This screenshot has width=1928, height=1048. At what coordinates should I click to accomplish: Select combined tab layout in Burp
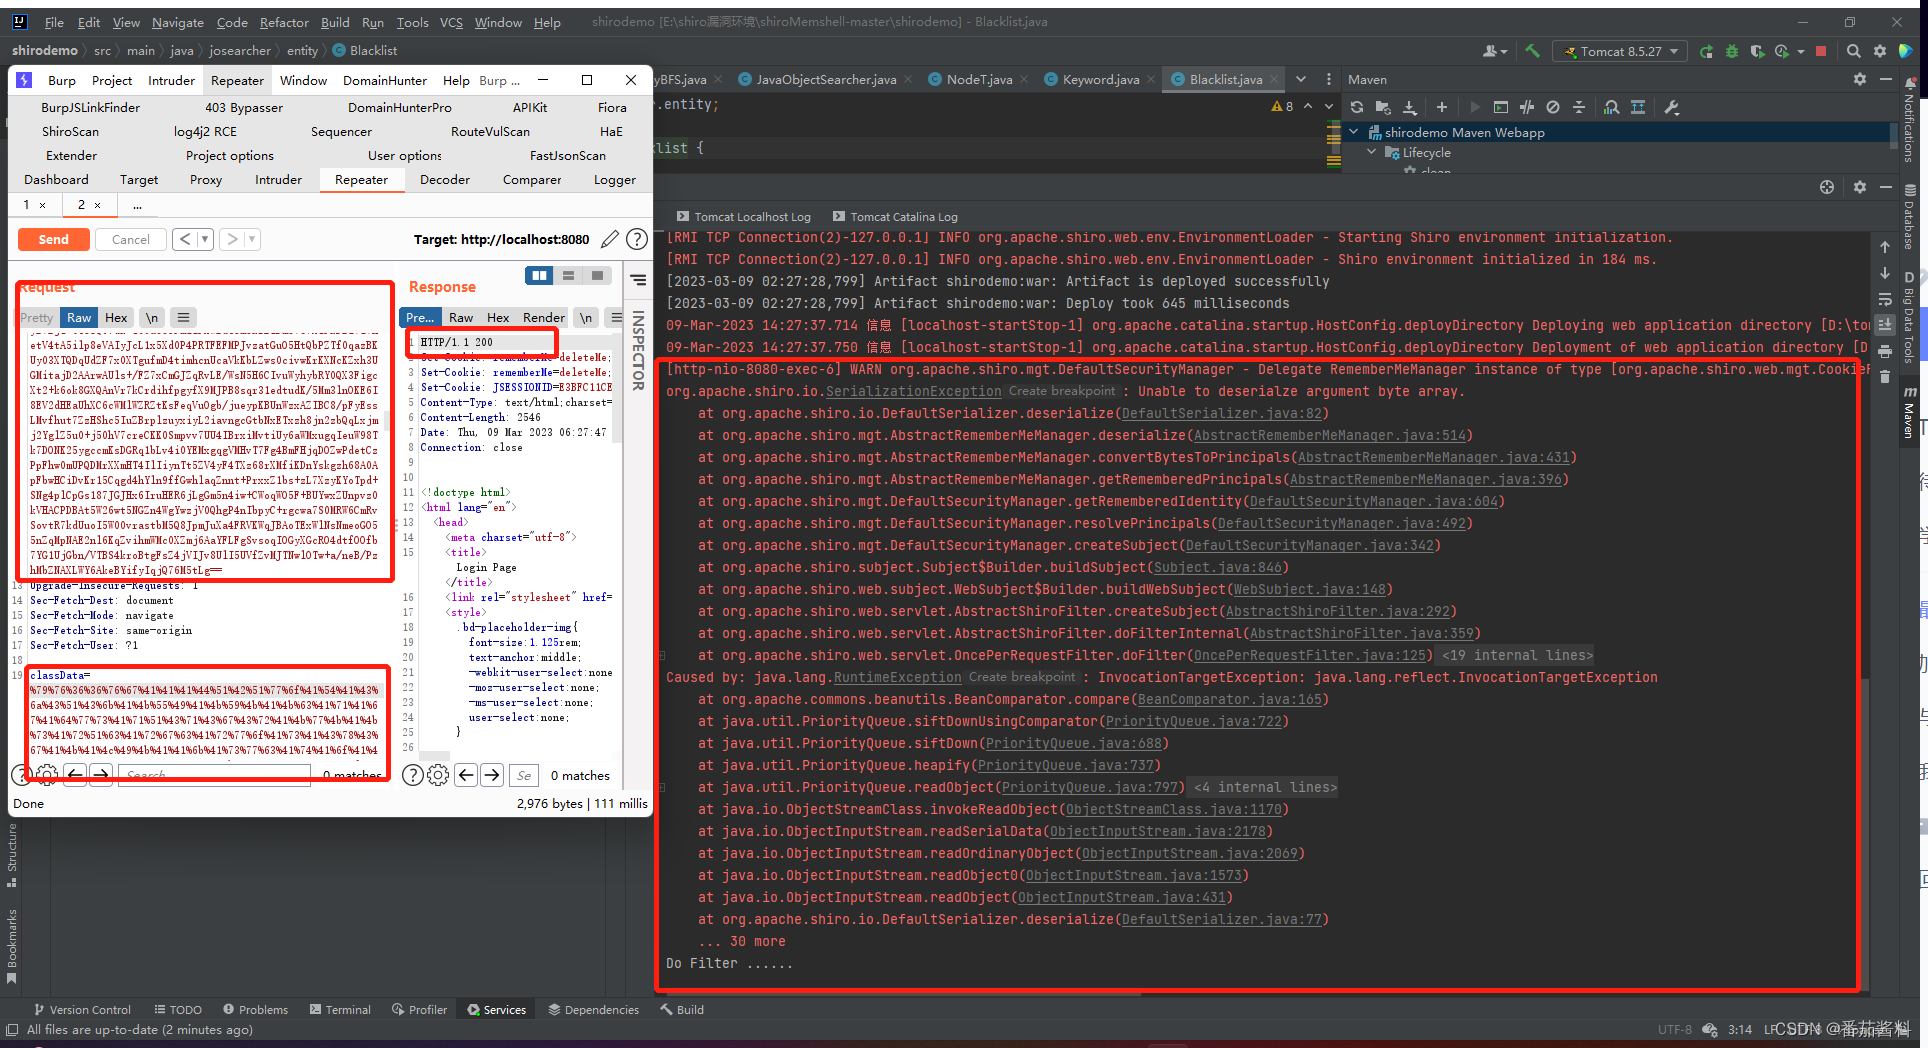(x=597, y=276)
